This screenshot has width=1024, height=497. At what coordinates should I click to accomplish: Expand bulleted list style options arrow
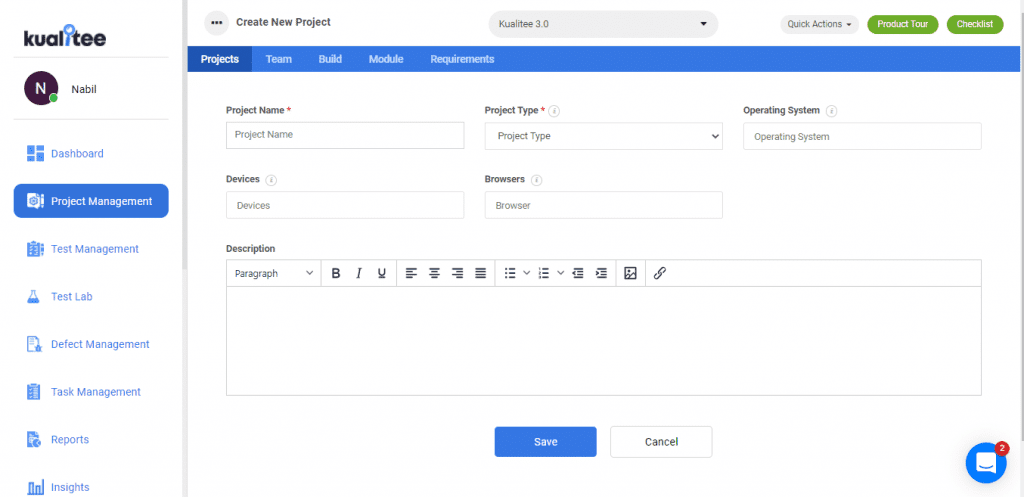point(526,274)
